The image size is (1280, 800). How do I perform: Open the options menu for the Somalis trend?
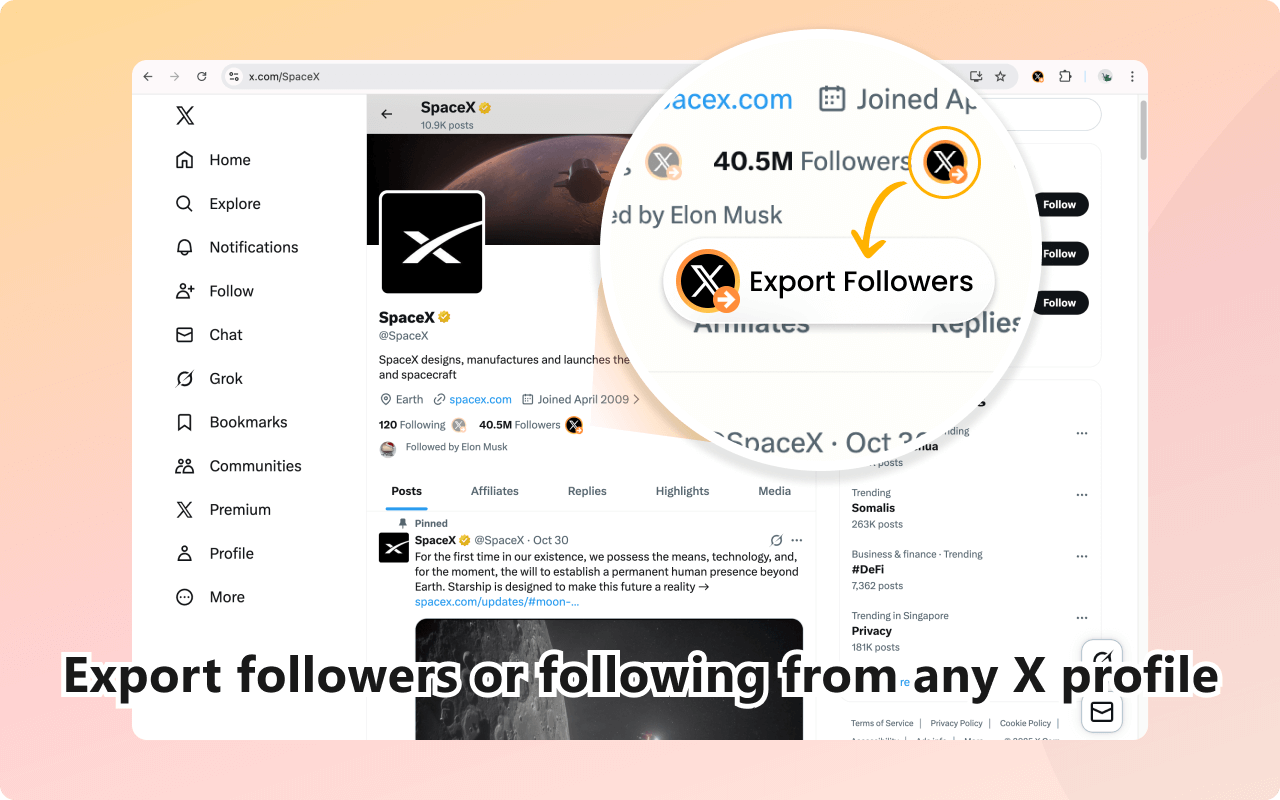pyautogui.click(x=1082, y=494)
